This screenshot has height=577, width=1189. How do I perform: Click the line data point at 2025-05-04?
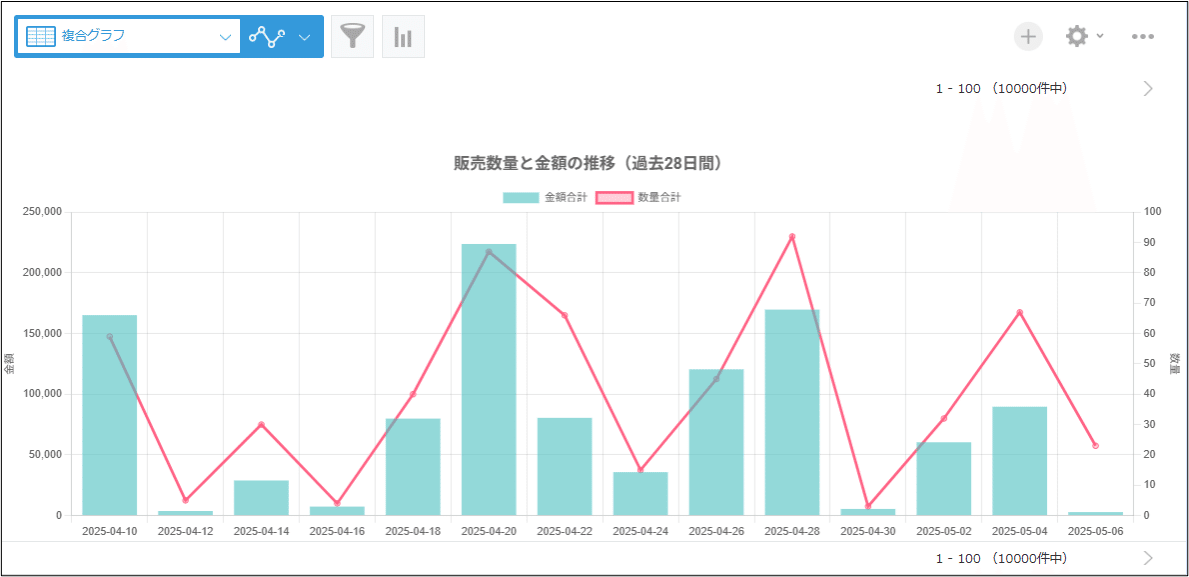click(x=1020, y=313)
